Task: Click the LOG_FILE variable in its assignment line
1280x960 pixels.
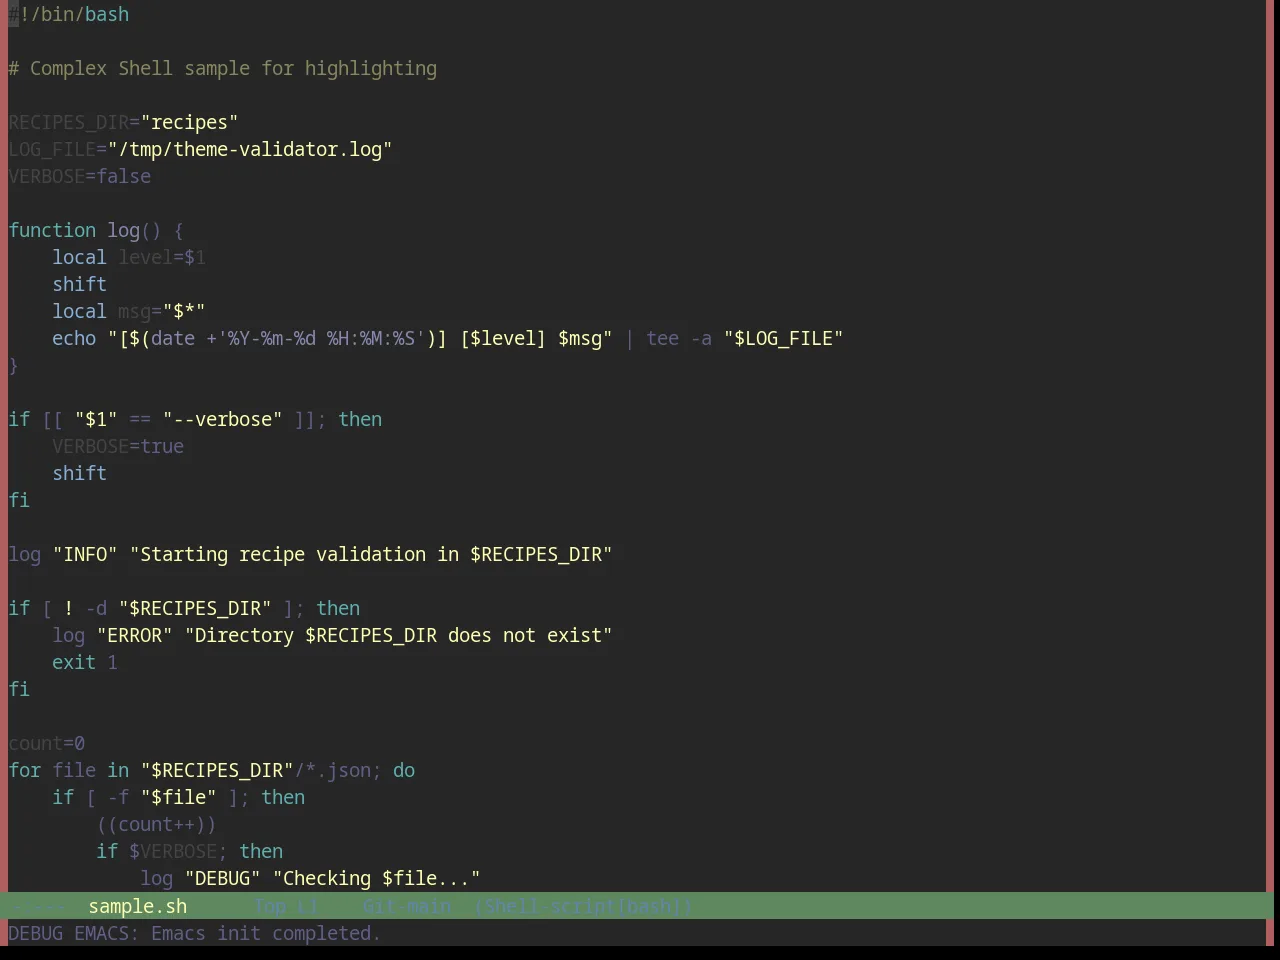Action: (x=52, y=150)
